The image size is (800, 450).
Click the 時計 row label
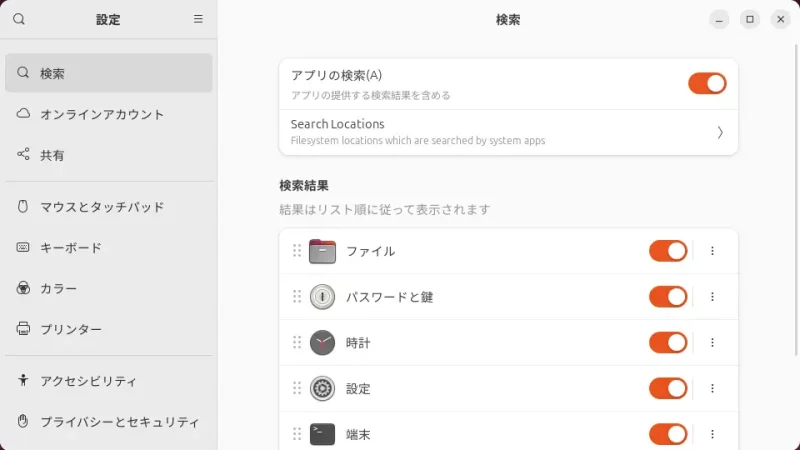point(358,343)
